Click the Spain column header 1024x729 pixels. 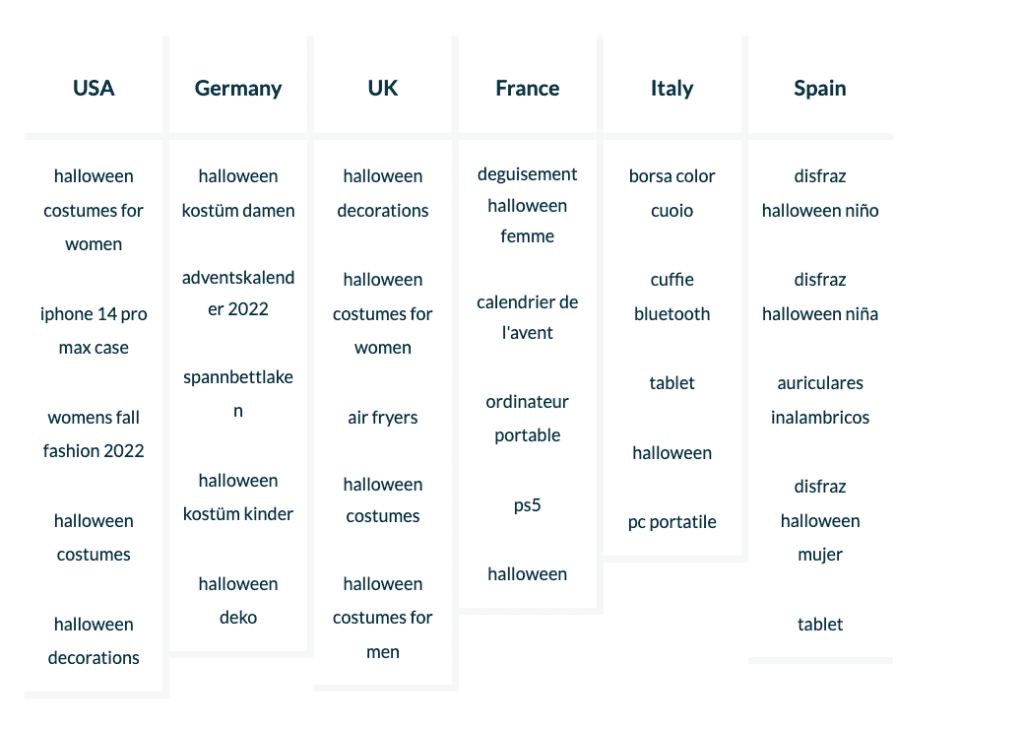point(820,88)
